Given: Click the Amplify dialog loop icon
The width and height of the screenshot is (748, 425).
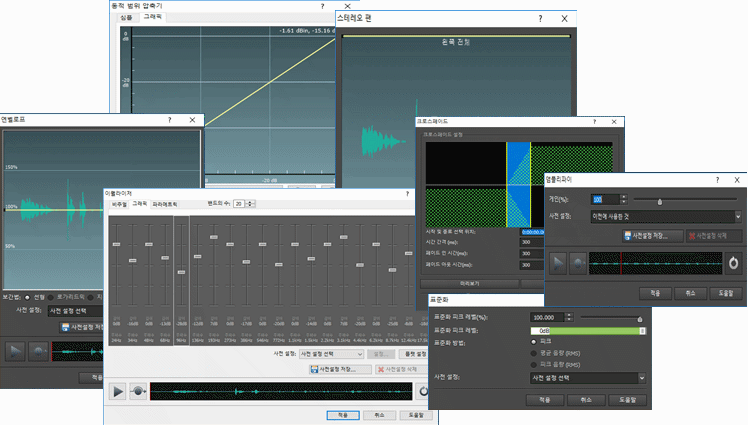Looking at the screenshot, I should 734,263.
